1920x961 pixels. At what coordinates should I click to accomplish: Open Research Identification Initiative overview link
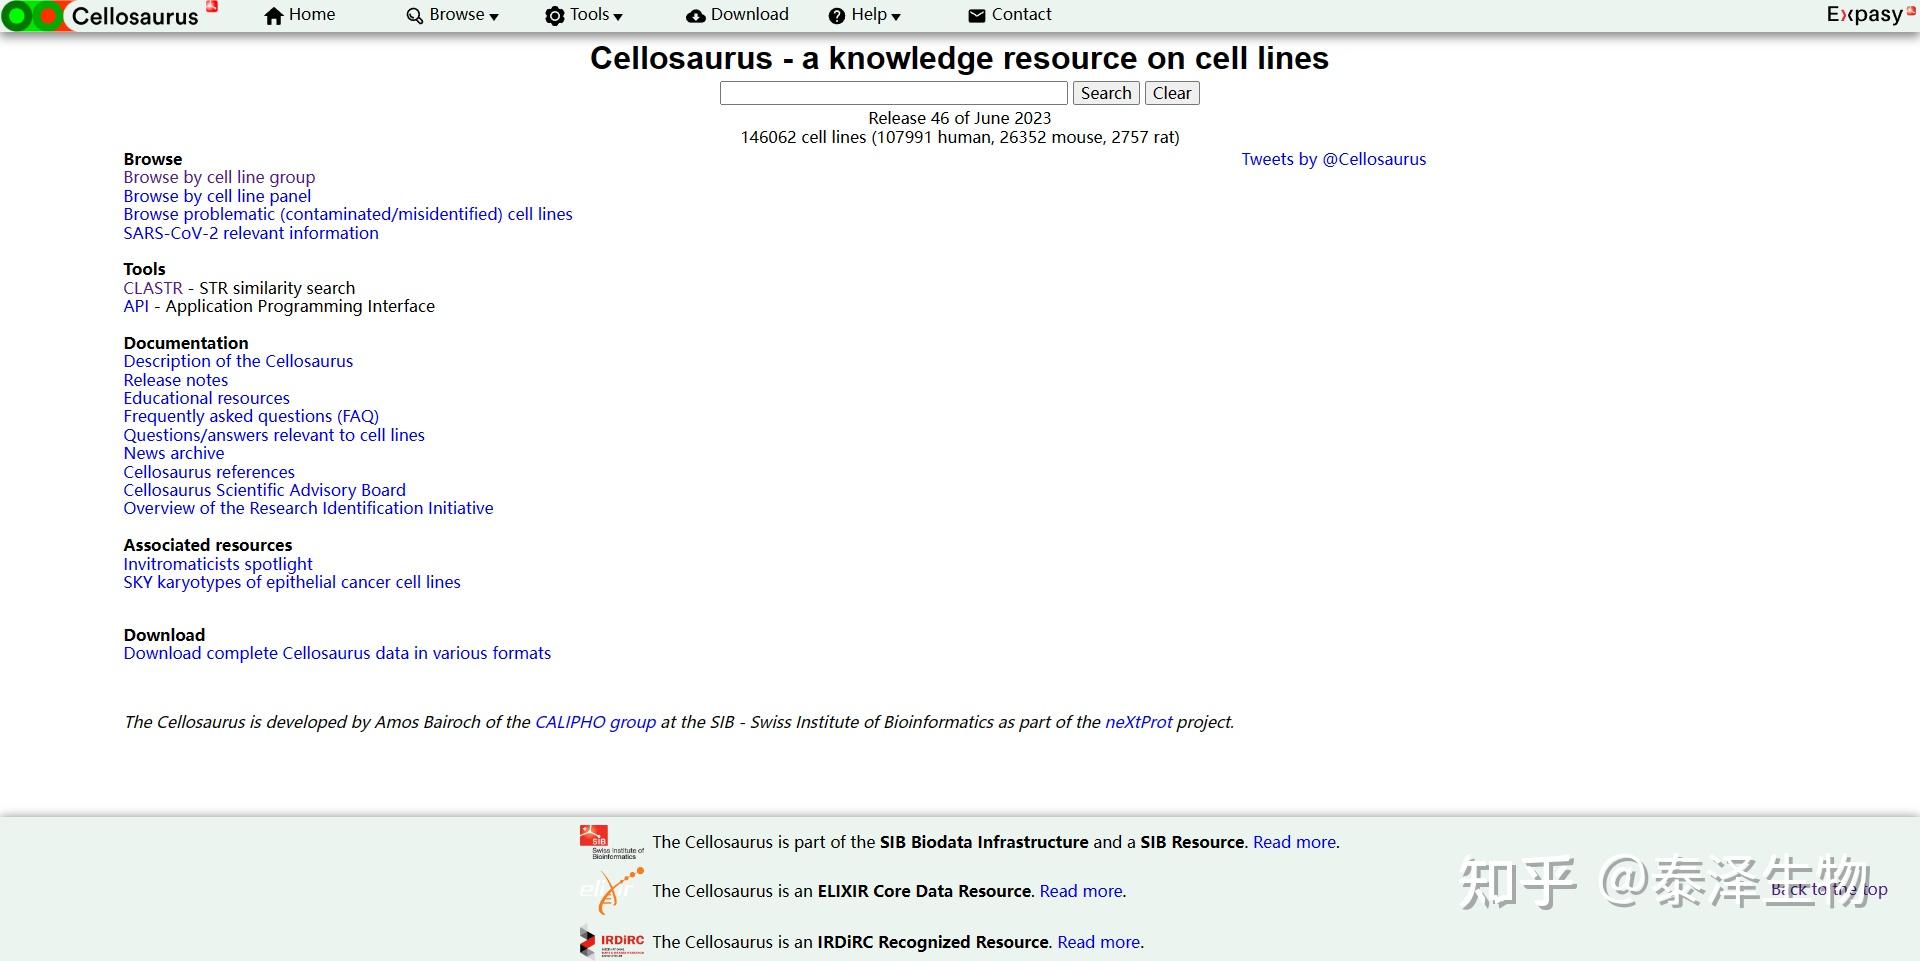[309, 508]
